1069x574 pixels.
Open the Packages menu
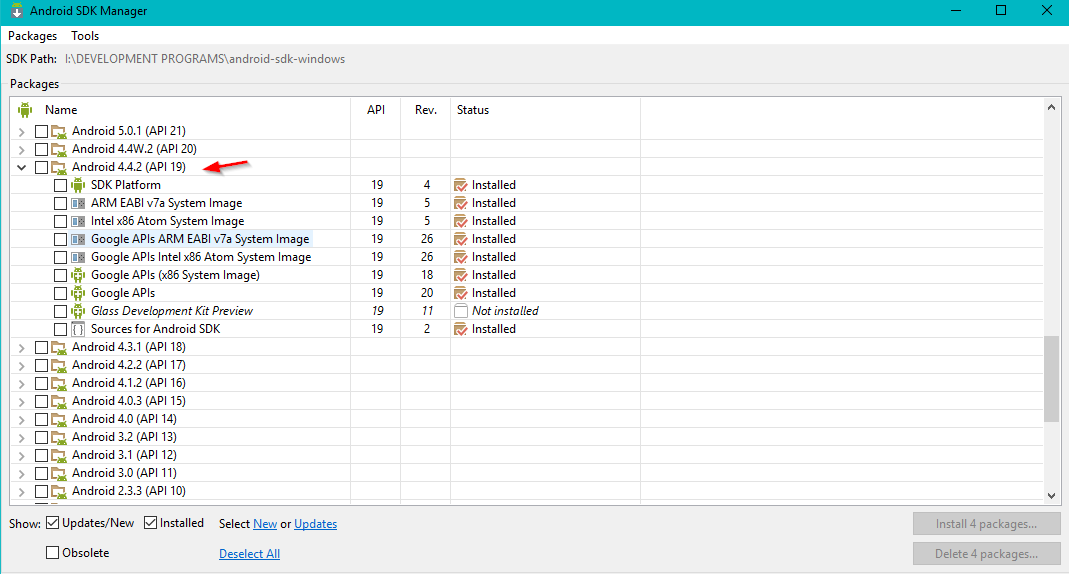click(x=33, y=35)
